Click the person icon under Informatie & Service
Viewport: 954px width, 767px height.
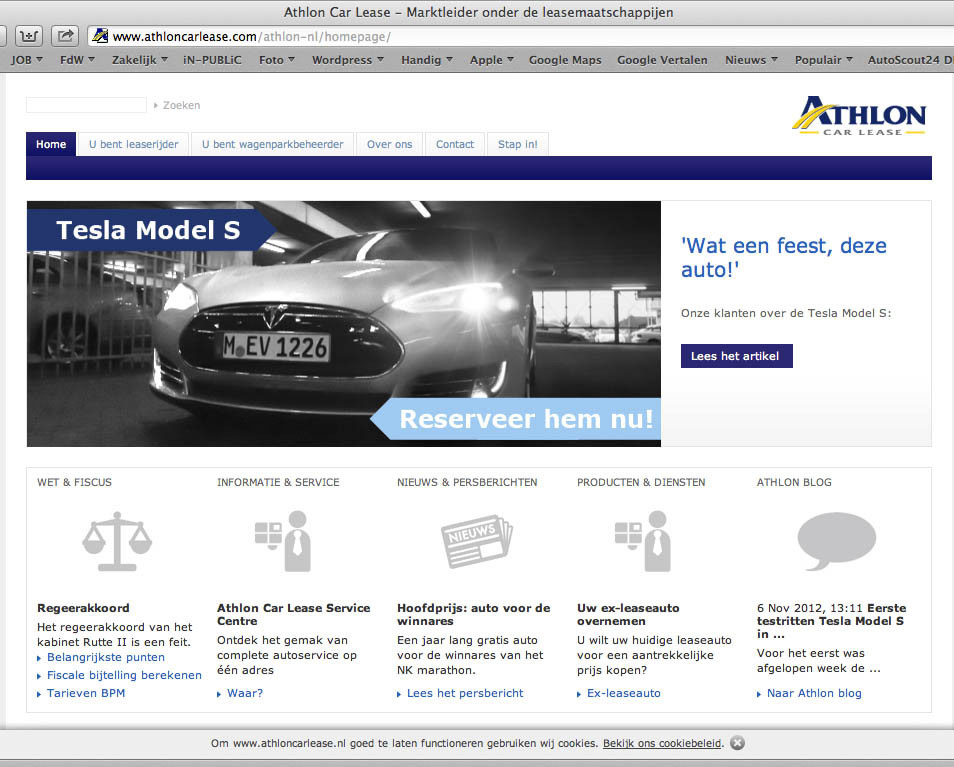click(284, 541)
